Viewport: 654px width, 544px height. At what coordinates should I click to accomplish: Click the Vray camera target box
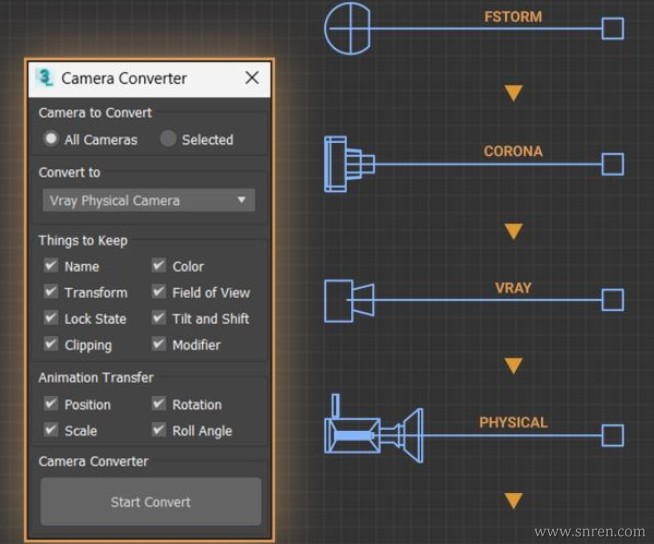613,300
